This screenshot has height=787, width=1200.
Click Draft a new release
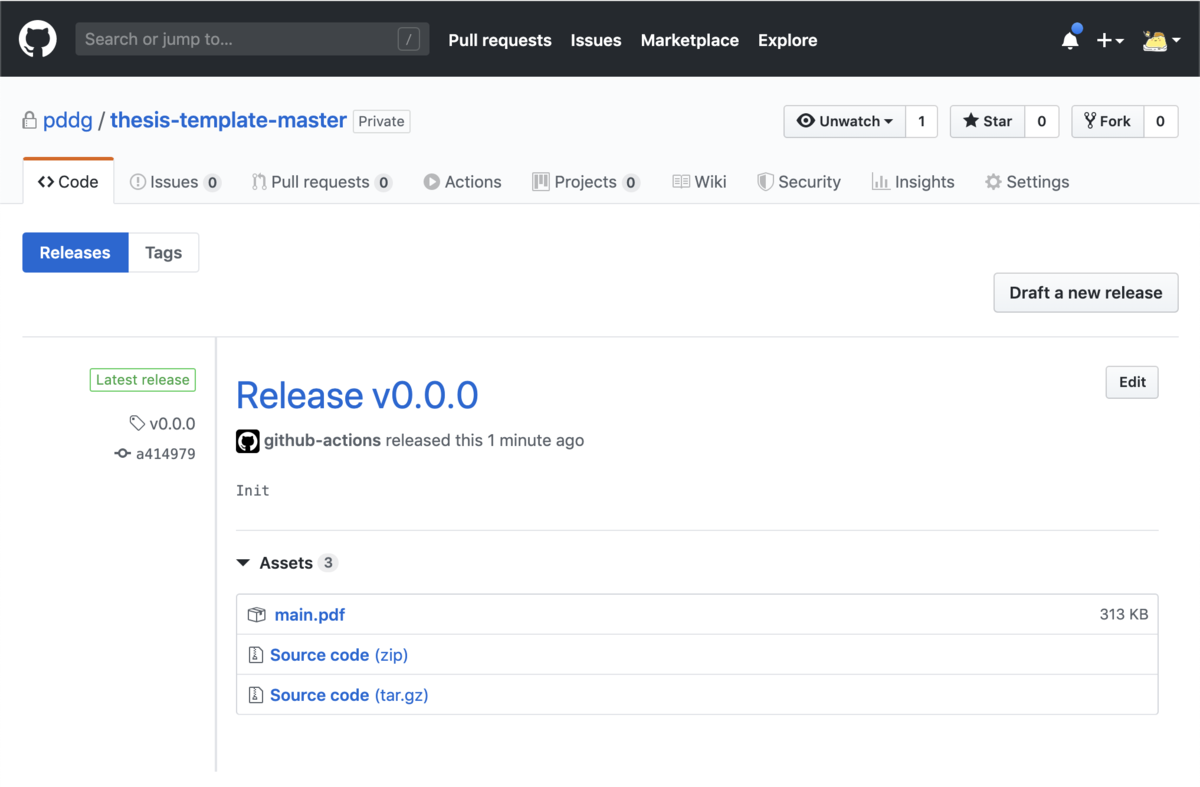(x=1085, y=292)
